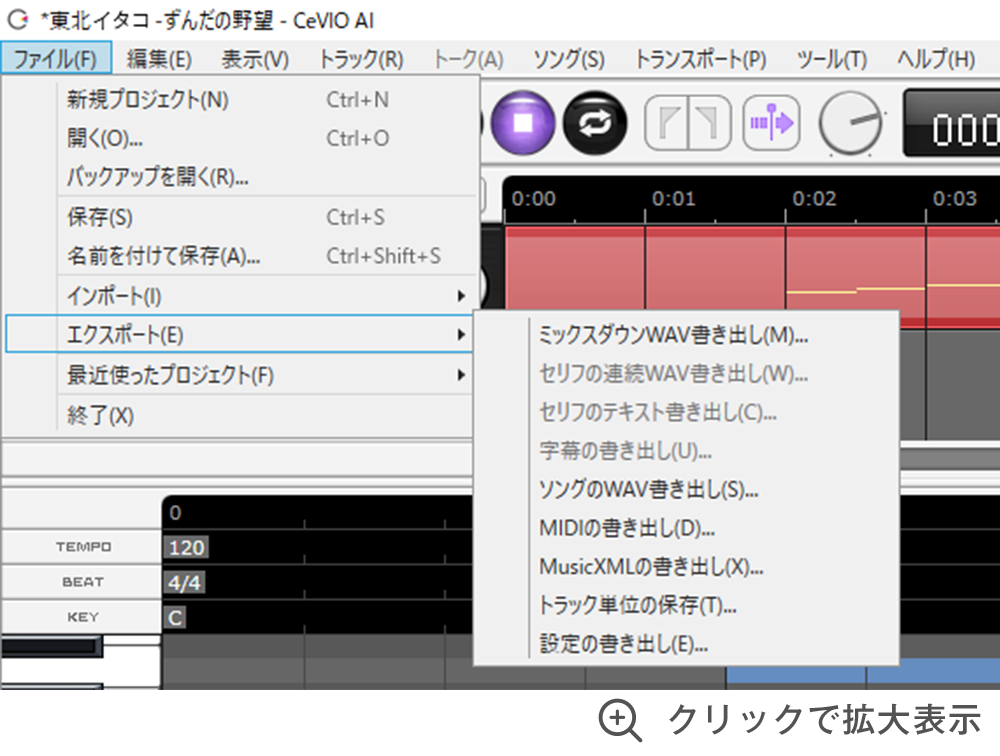Click the TEMPO row label
This screenshot has height=756, width=1000.
[x=83, y=547]
